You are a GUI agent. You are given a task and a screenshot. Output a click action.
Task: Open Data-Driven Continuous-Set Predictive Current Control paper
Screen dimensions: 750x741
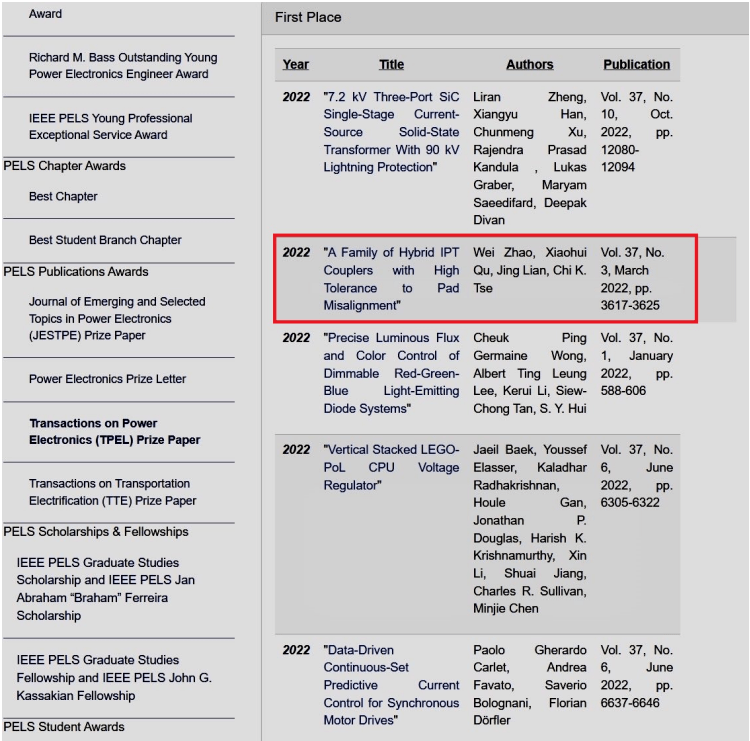pyautogui.click(x=391, y=685)
